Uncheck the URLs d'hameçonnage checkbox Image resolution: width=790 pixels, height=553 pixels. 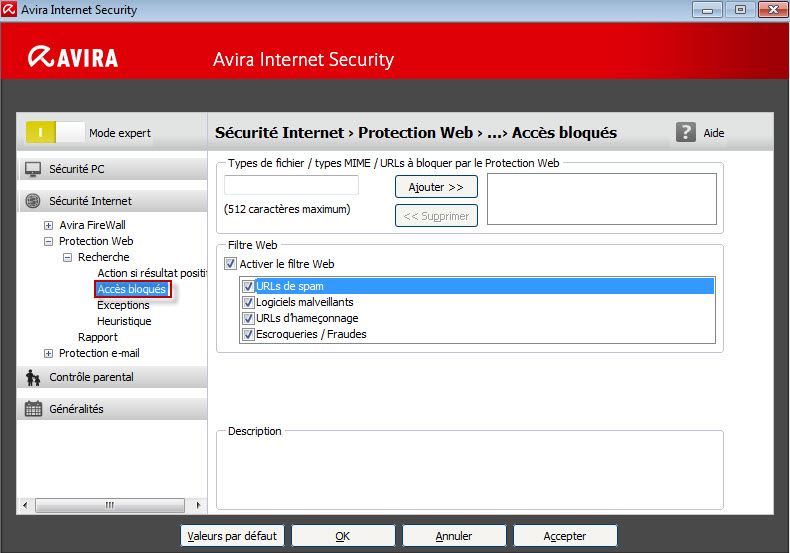248,318
